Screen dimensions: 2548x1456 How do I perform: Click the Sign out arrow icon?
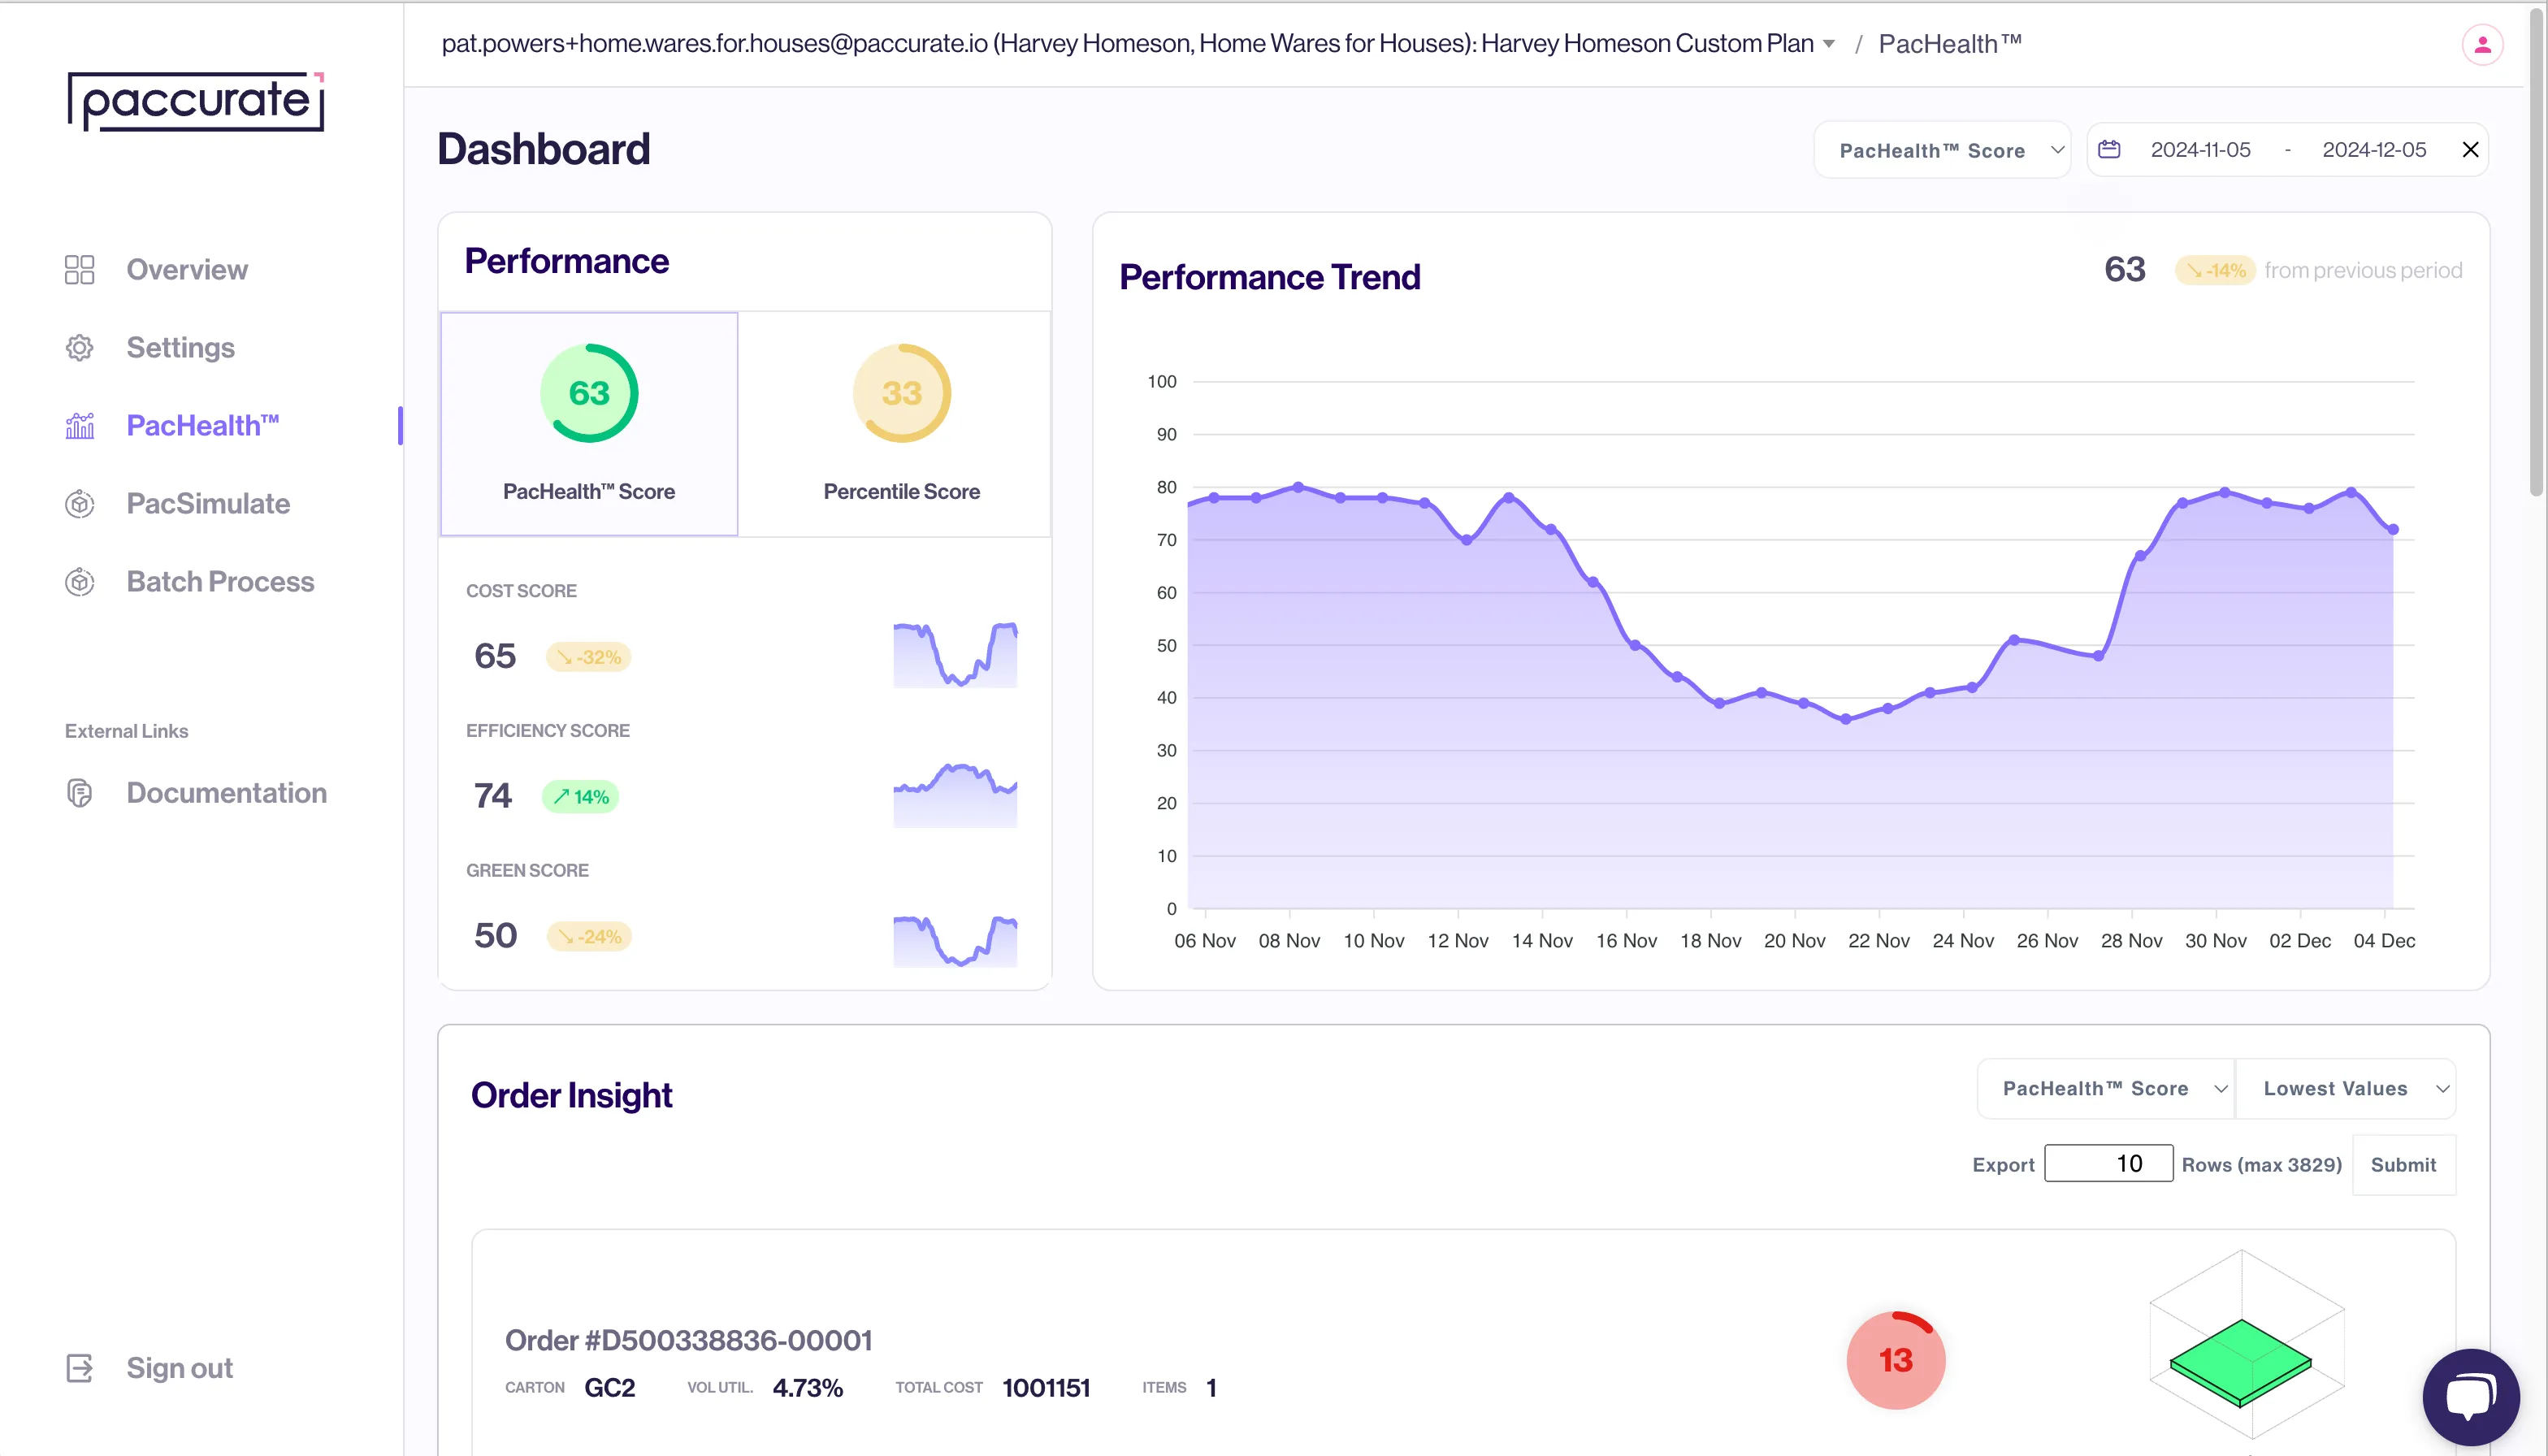tap(79, 1368)
